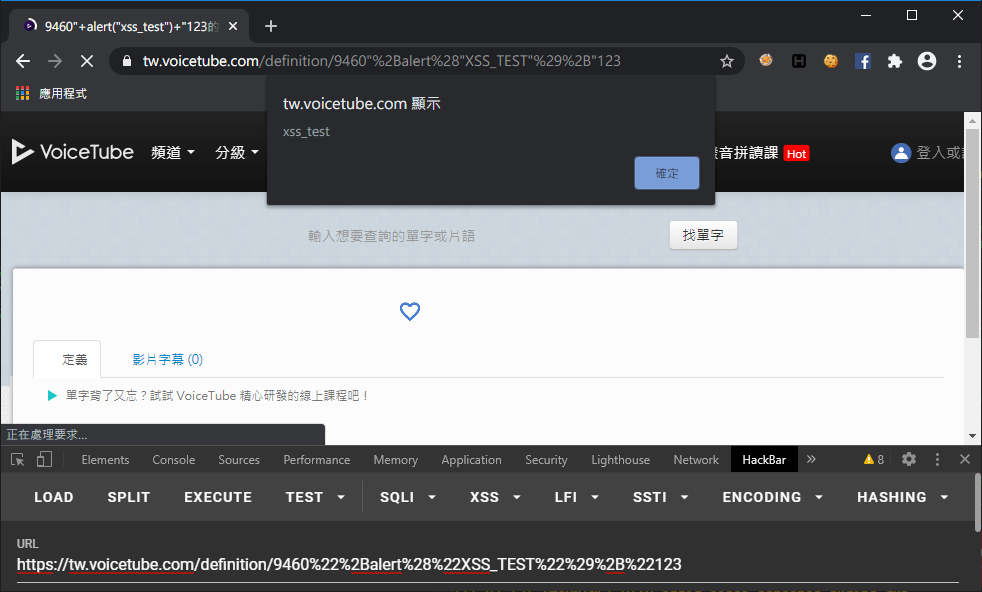Activate DevTools element inspector tool
This screenshot has height=592, width=982.
[18, 460]
